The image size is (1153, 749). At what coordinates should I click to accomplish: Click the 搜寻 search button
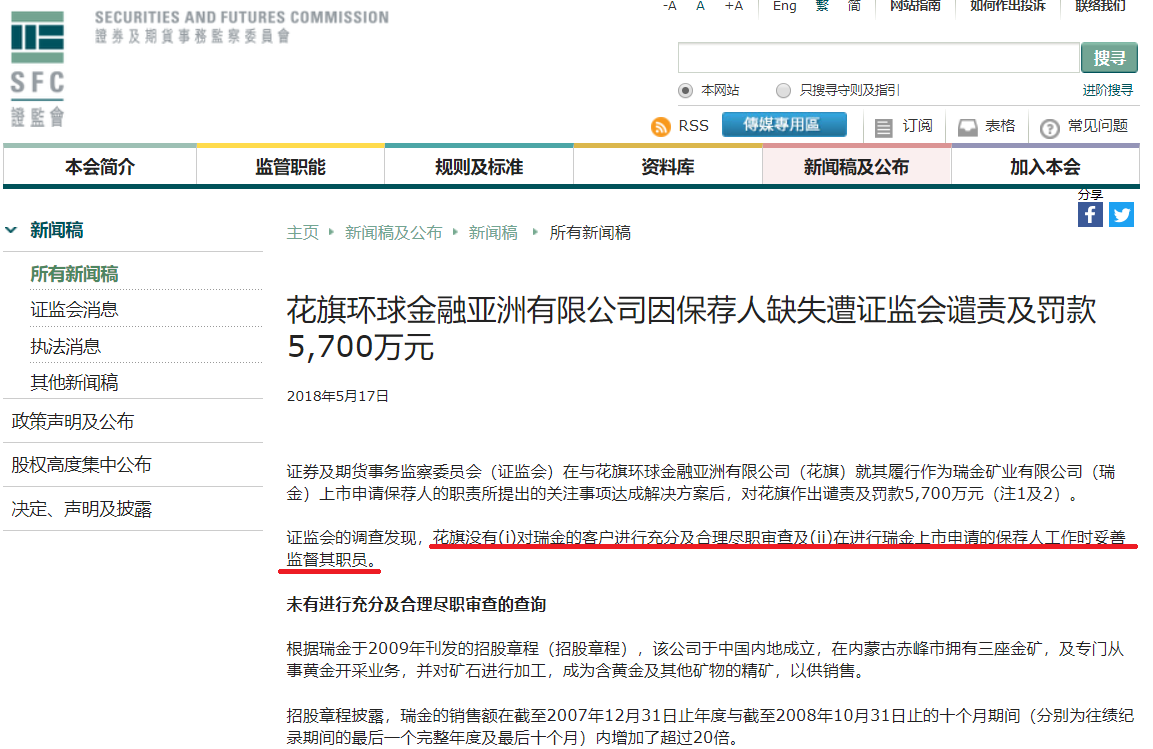click(x=1109, y=58)
